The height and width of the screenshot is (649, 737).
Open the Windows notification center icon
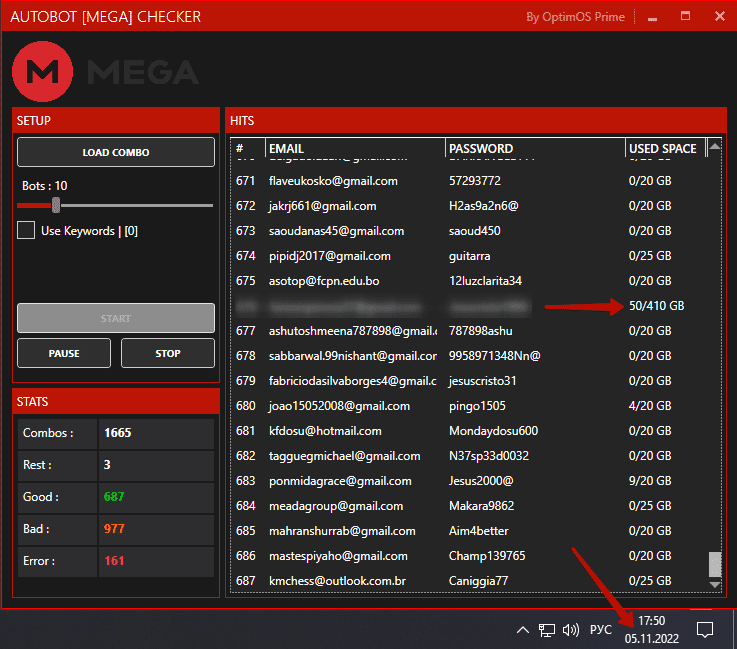point(705,630)
